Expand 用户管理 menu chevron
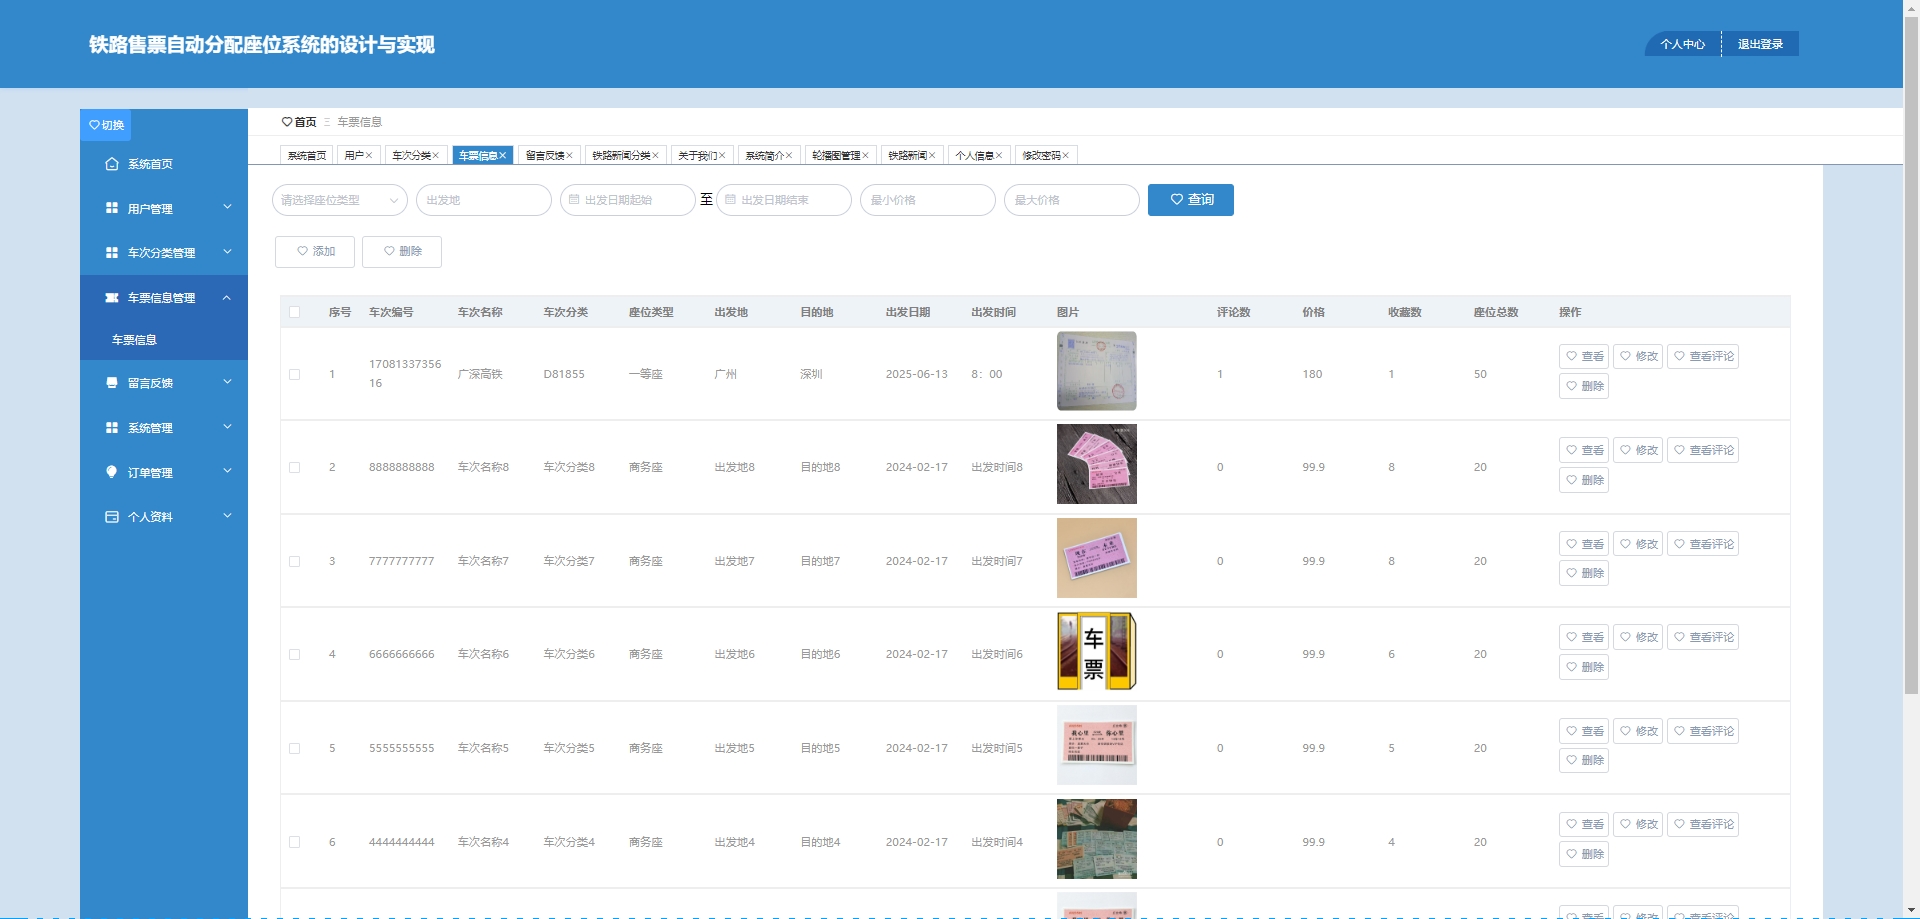Image resolution: width=1920 pixels, height=919 pixels. point(227,207)
